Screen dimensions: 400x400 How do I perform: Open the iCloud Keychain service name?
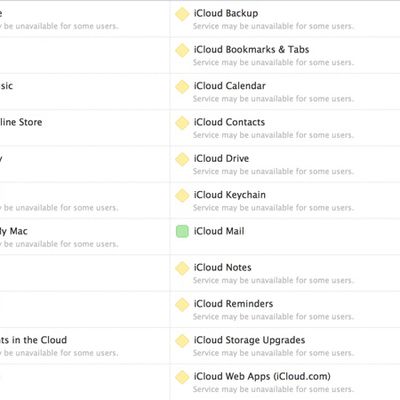click(x=230, y=195)
